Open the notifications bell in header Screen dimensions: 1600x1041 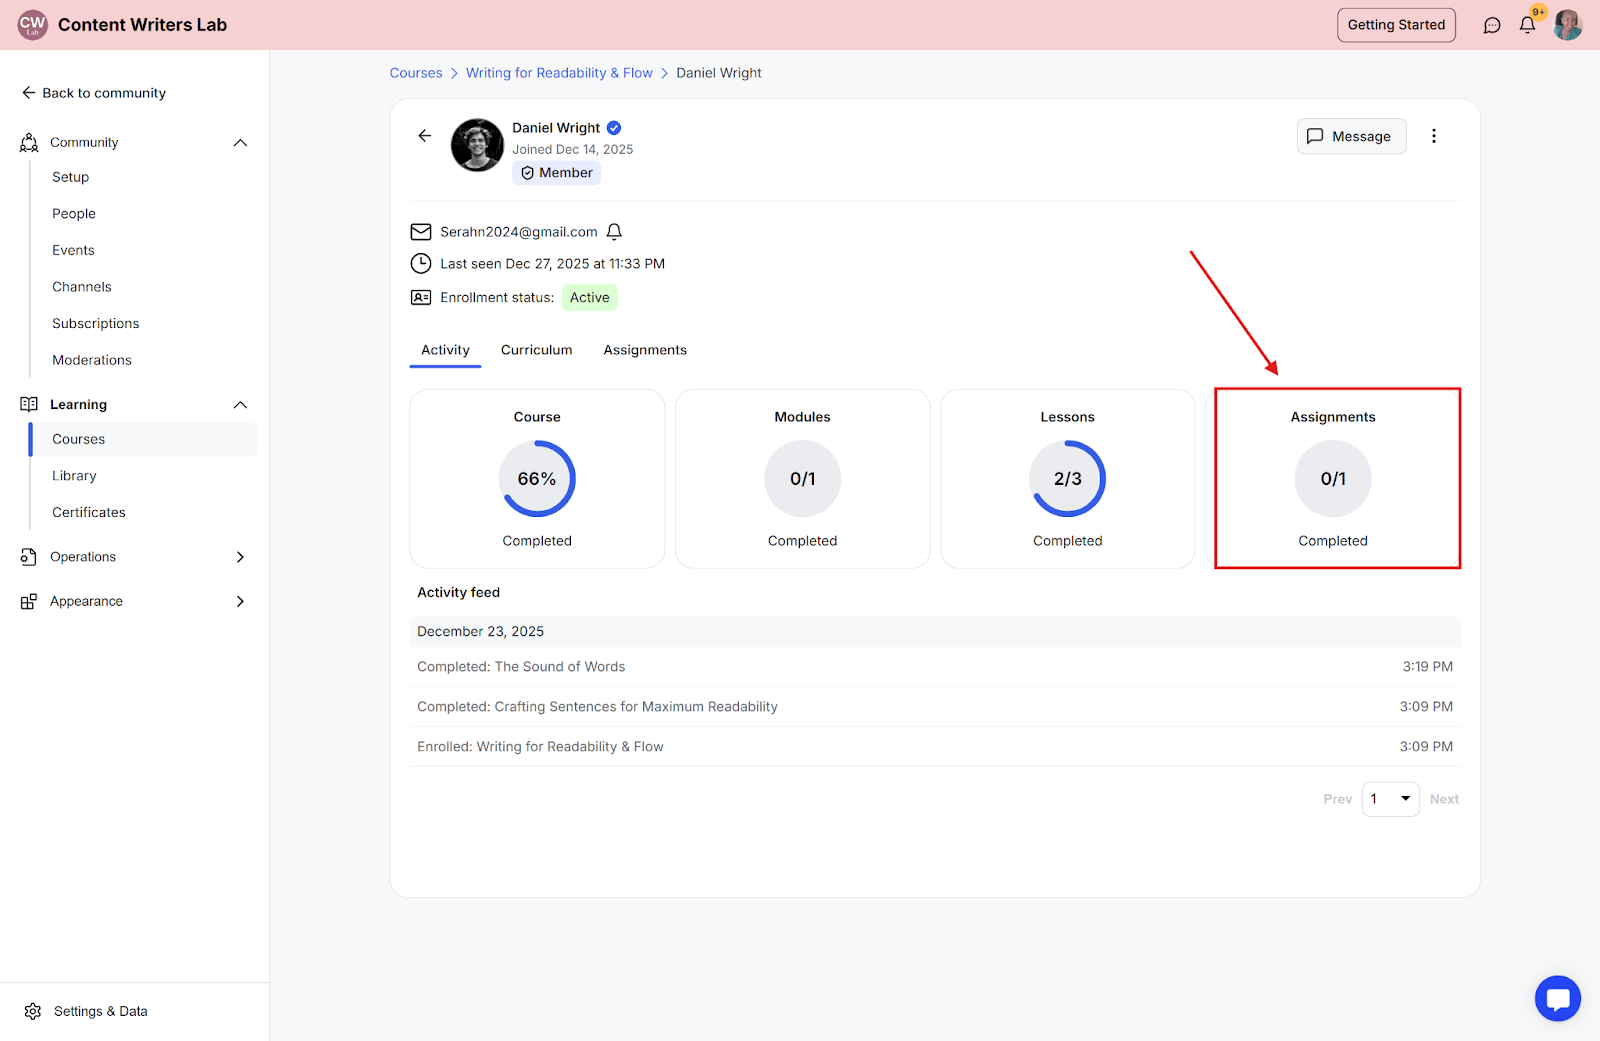click(x=1527, y=25)
